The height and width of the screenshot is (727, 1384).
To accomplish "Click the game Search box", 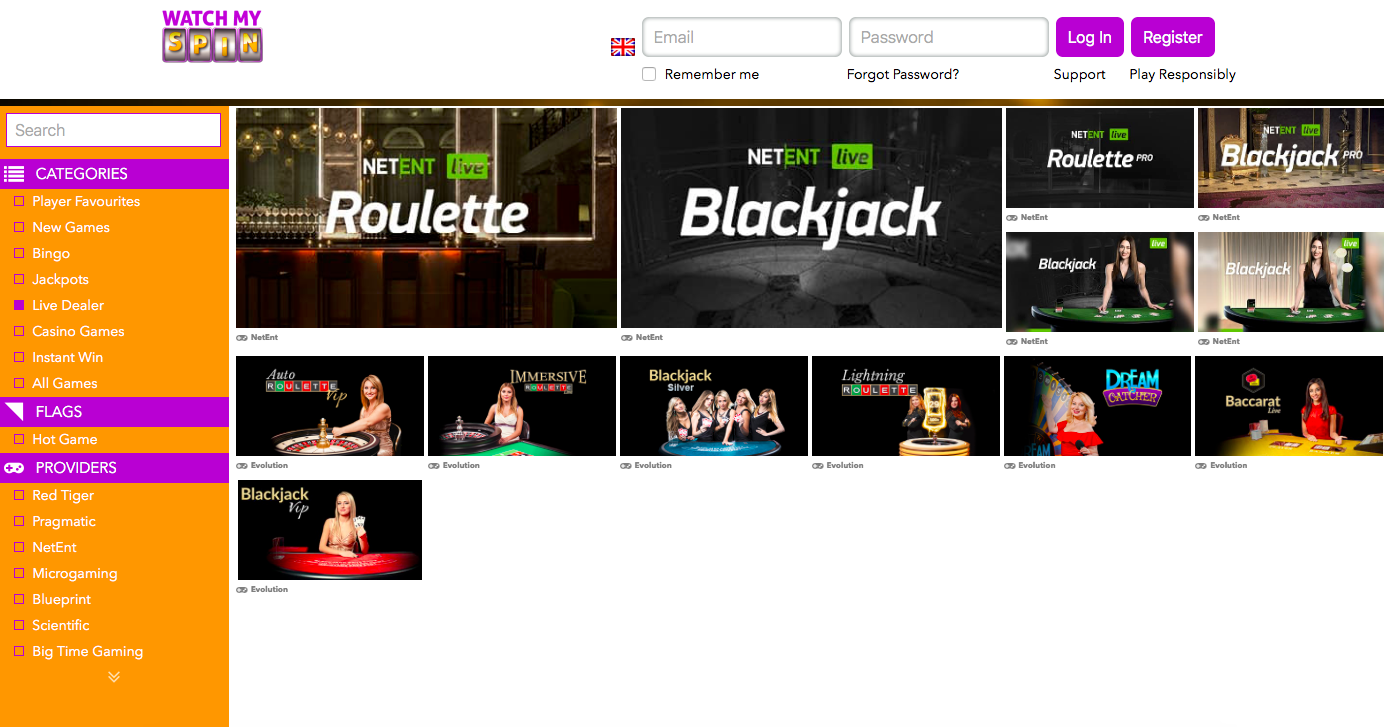I will click(x=113, y=130).
